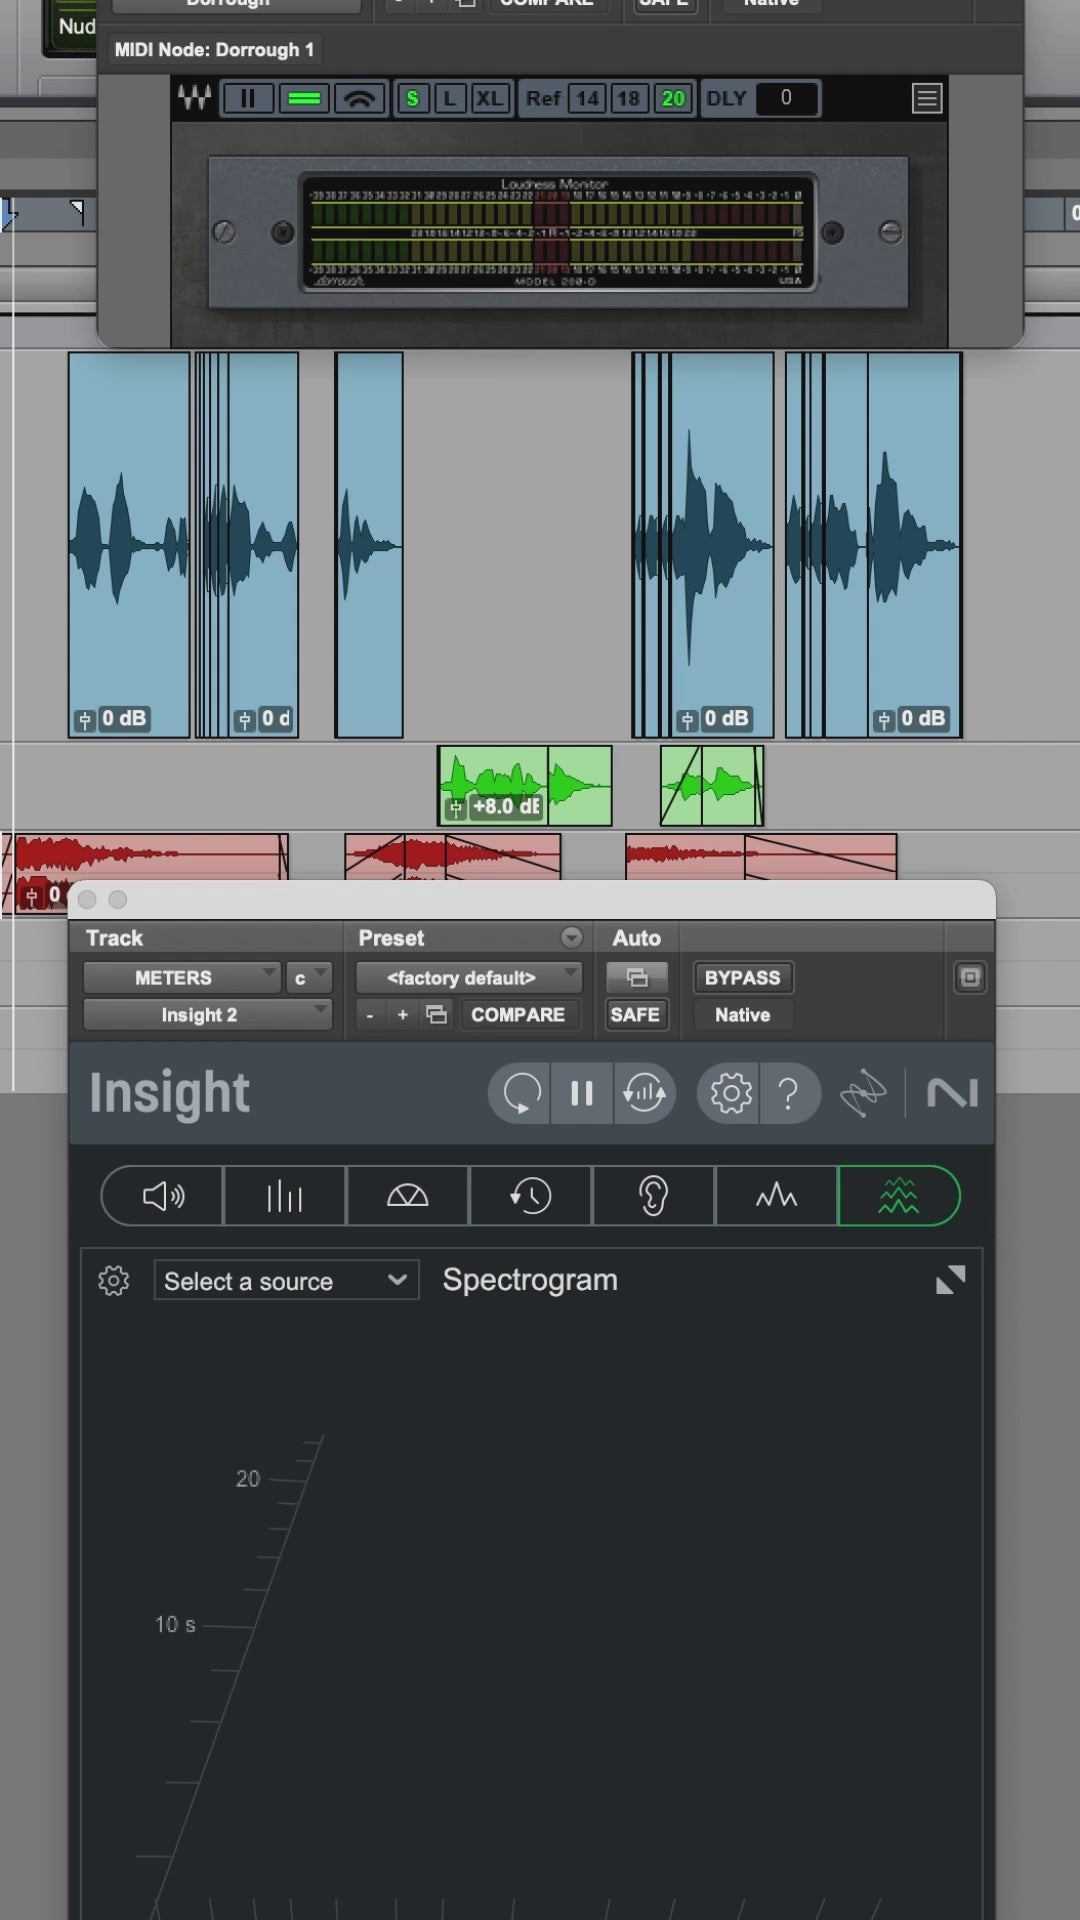
Task: Click the DLY value field
Action: pos(786,98)
